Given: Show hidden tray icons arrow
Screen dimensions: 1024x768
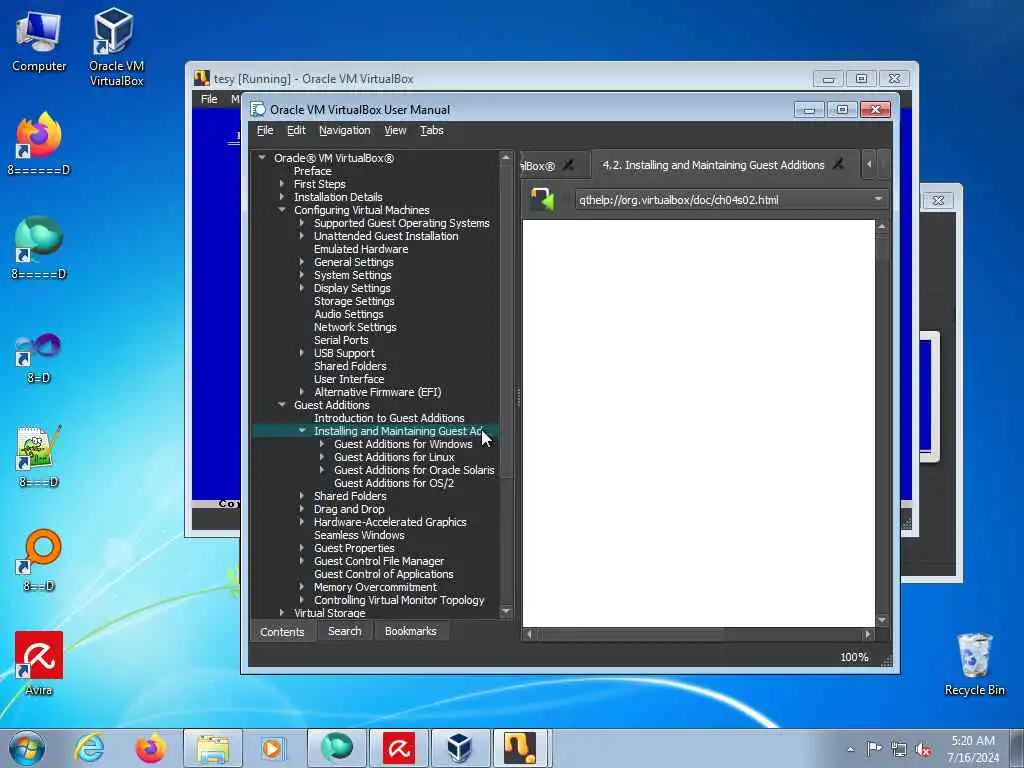Looking at the screenshot, I should pyautogui.click(x=850, y=750).
